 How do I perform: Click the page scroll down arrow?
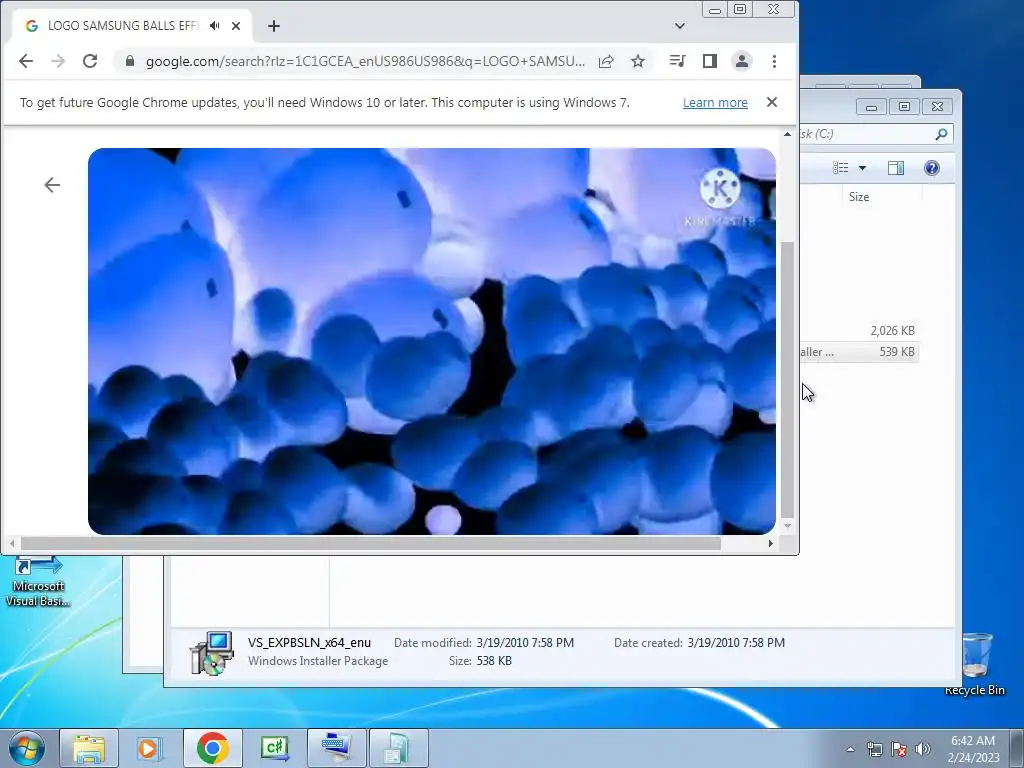click(788, 526)
